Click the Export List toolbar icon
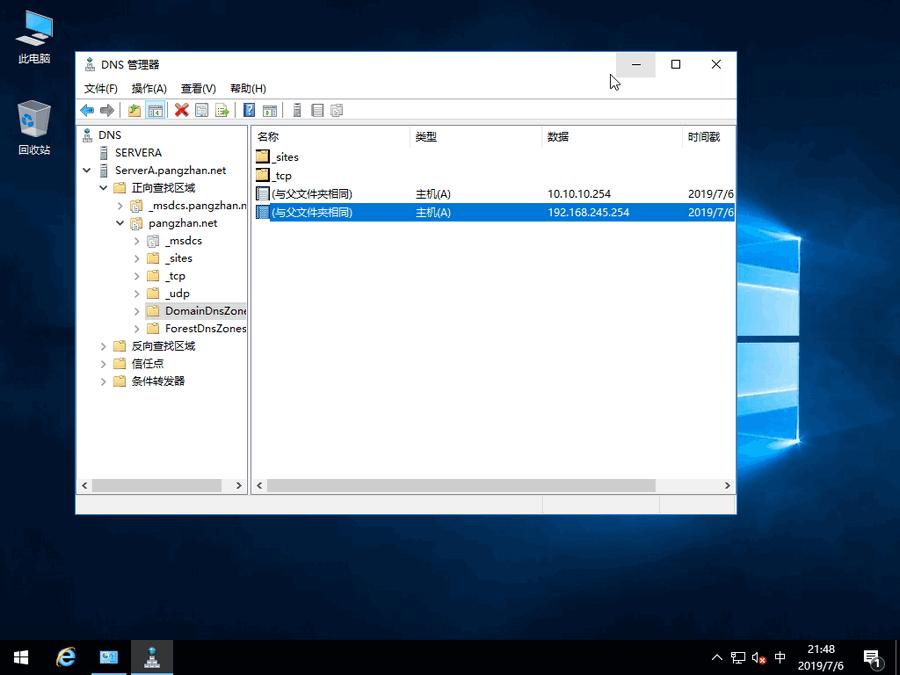 coord(221,110)
